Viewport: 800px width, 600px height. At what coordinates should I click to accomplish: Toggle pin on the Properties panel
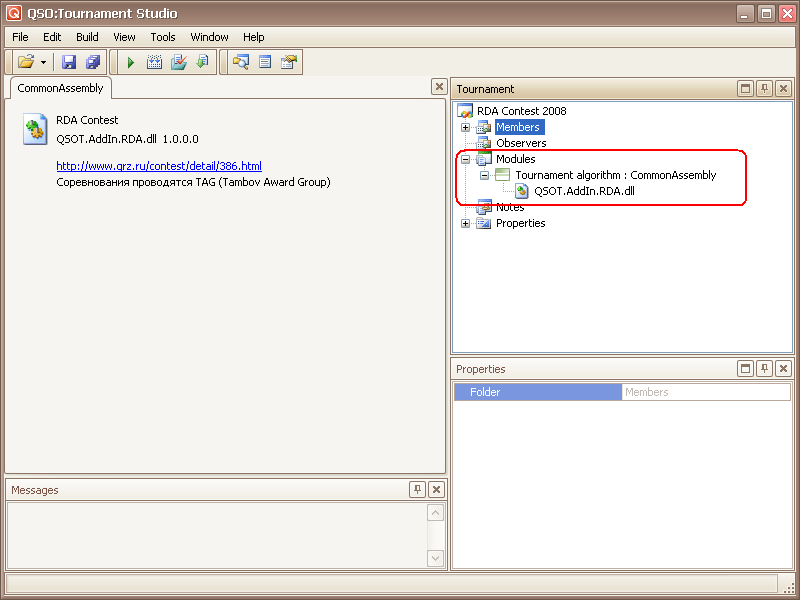(764, 369)
